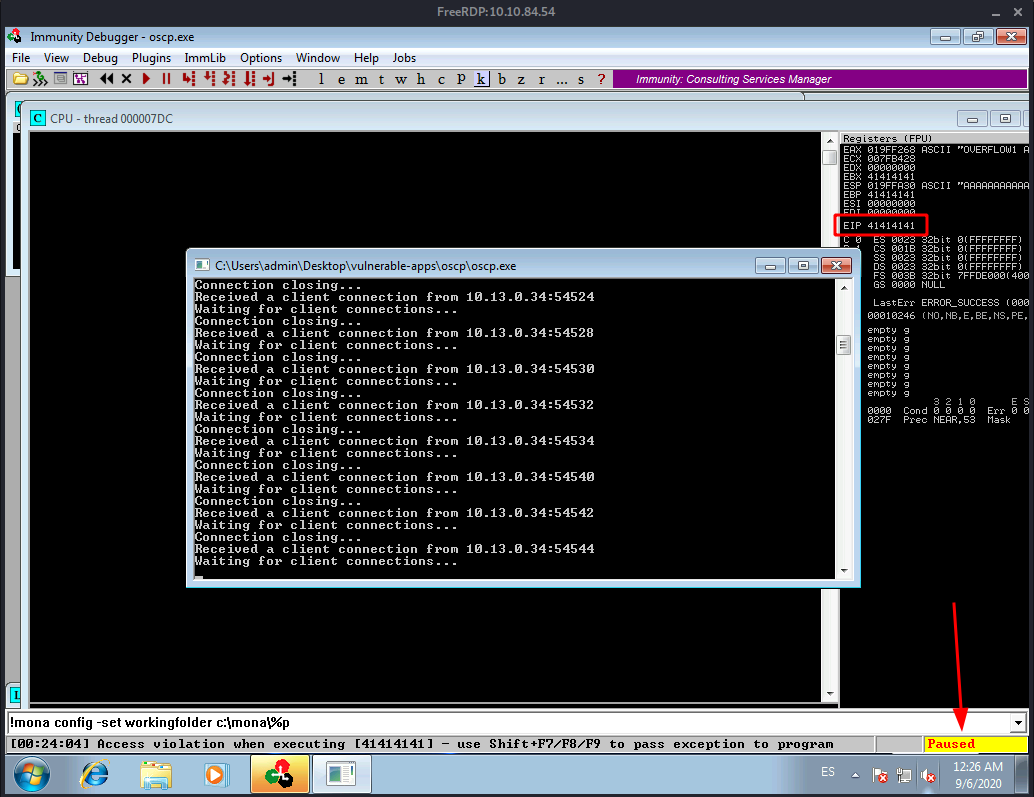Open Windows Explorer from taskbar

154,774
